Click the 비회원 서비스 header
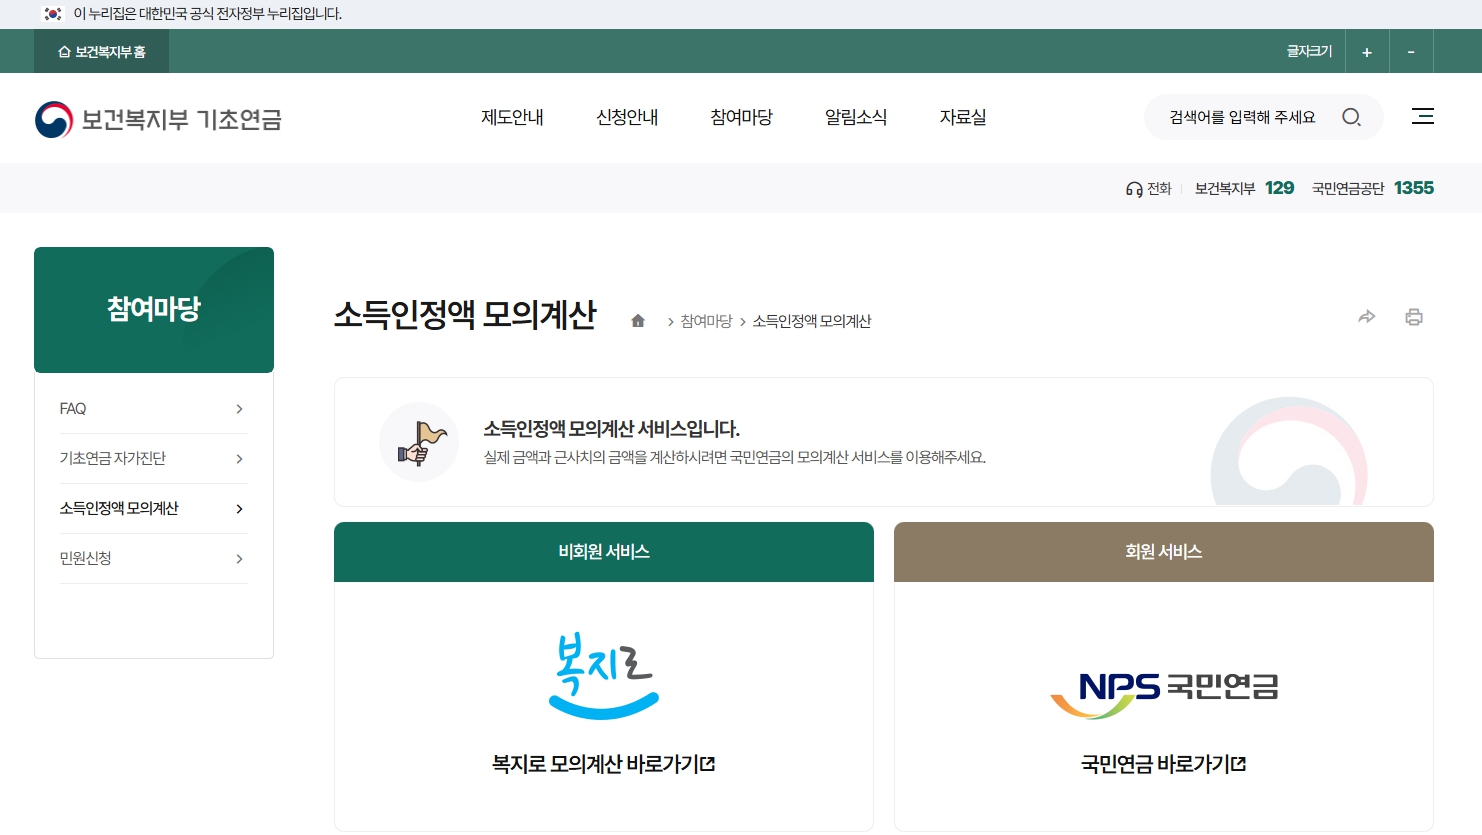Viewport: 1482px width, 835px height. (604, 552)
